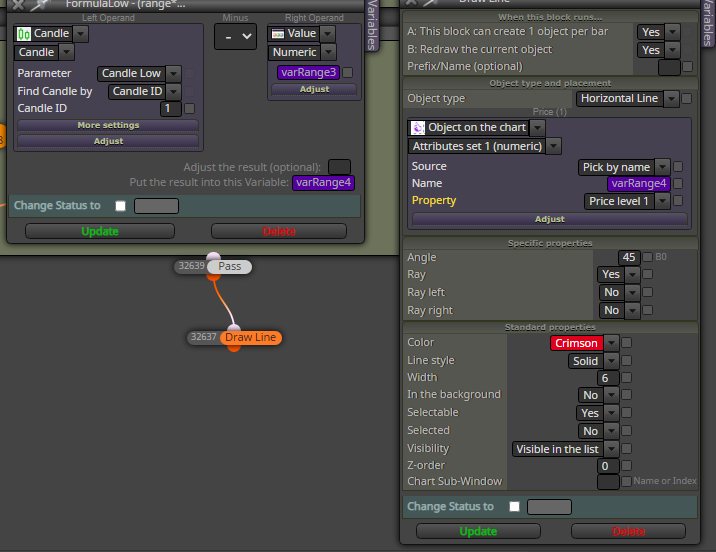Toggle Name or Index checkbox for Chart Sub-Window

click(626, 481)
